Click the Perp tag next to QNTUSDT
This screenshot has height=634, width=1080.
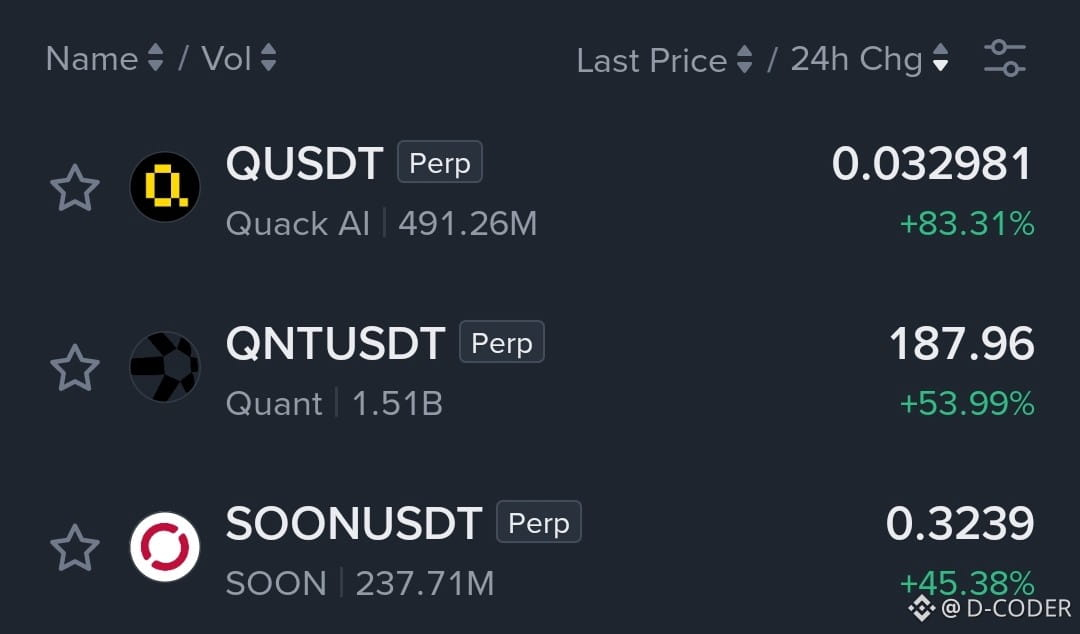pyautogui.click(x=501, y=342)
